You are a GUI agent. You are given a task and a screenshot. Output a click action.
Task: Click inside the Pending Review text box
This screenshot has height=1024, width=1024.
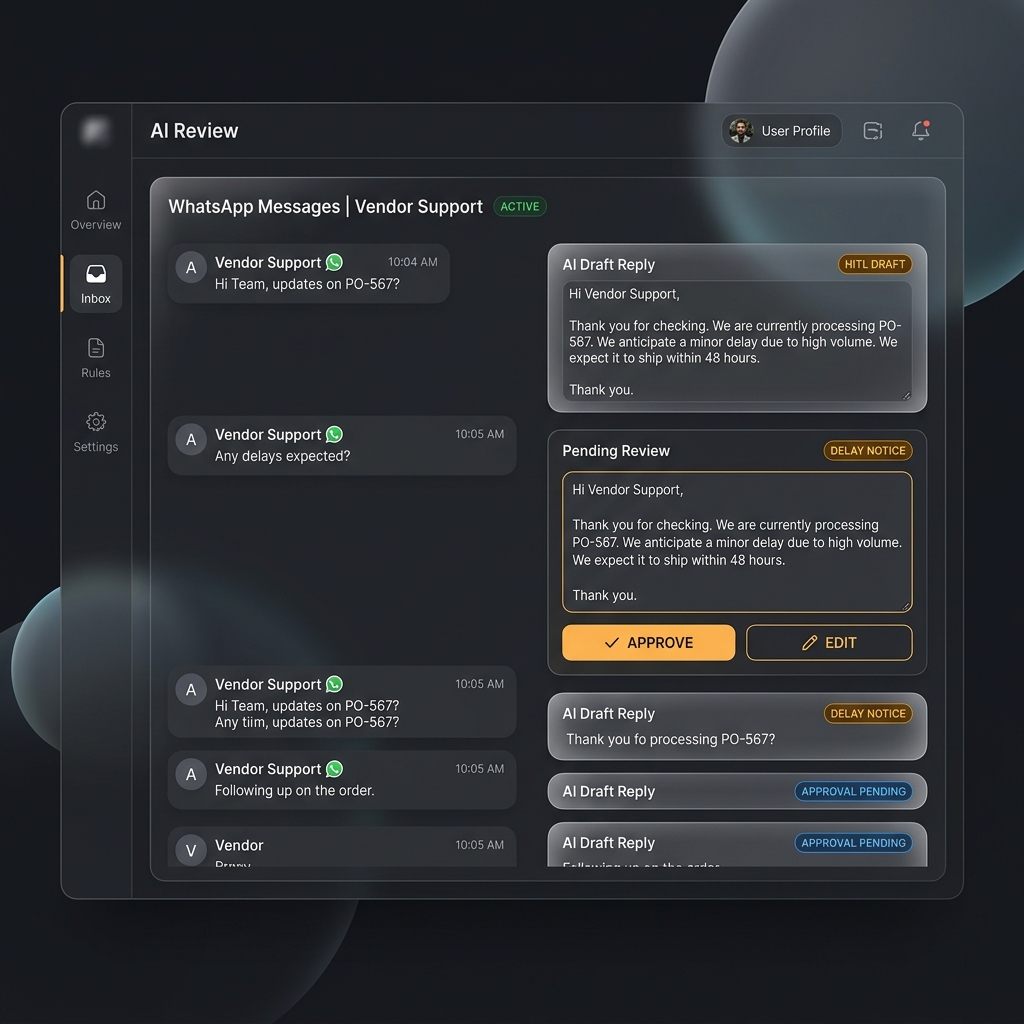click(737, 541)
